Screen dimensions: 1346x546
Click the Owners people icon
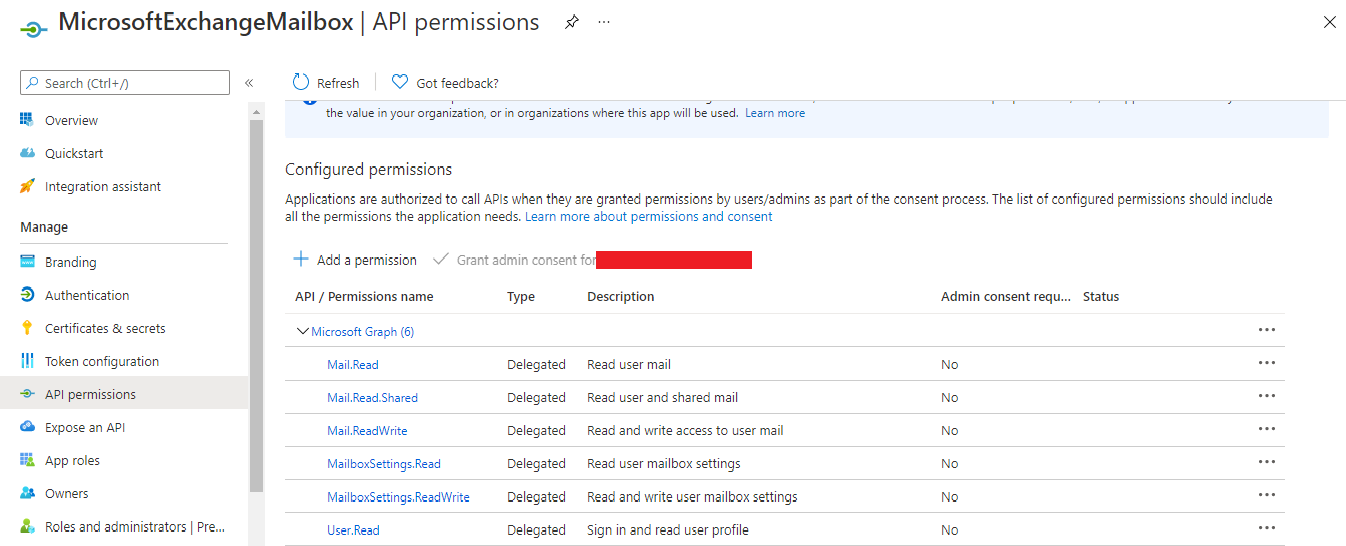27,493
